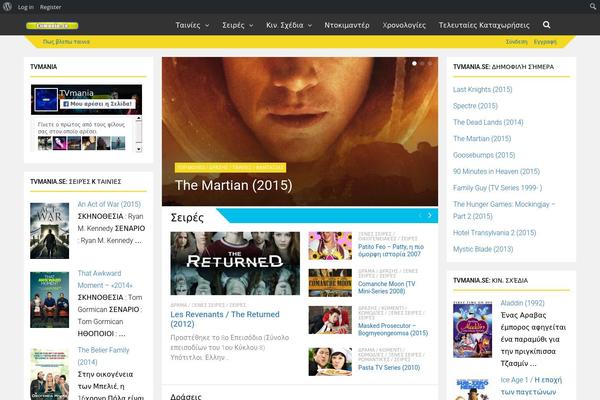Open Last Knights (2015) popular link
The image size is (600, 400).
(x=483, y=90)
